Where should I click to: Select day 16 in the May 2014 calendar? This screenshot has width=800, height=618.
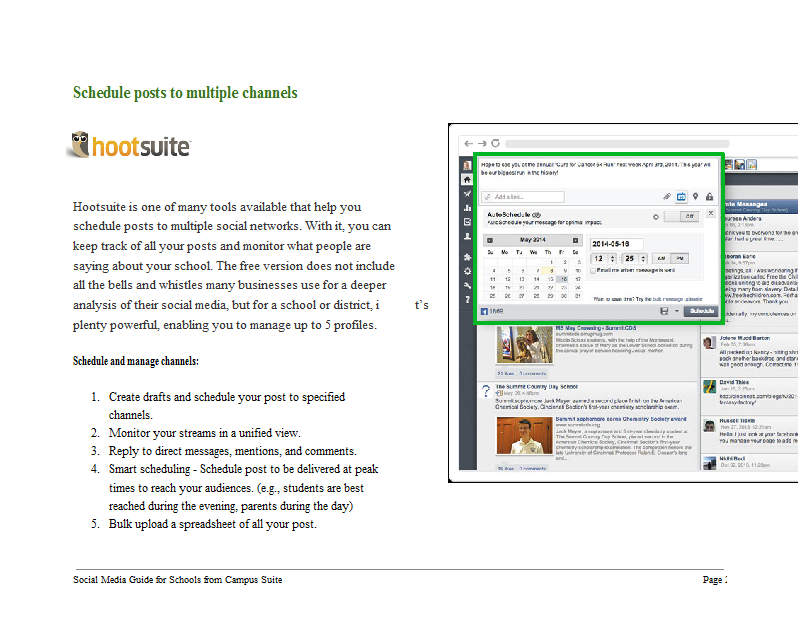[x=563, y=279]
